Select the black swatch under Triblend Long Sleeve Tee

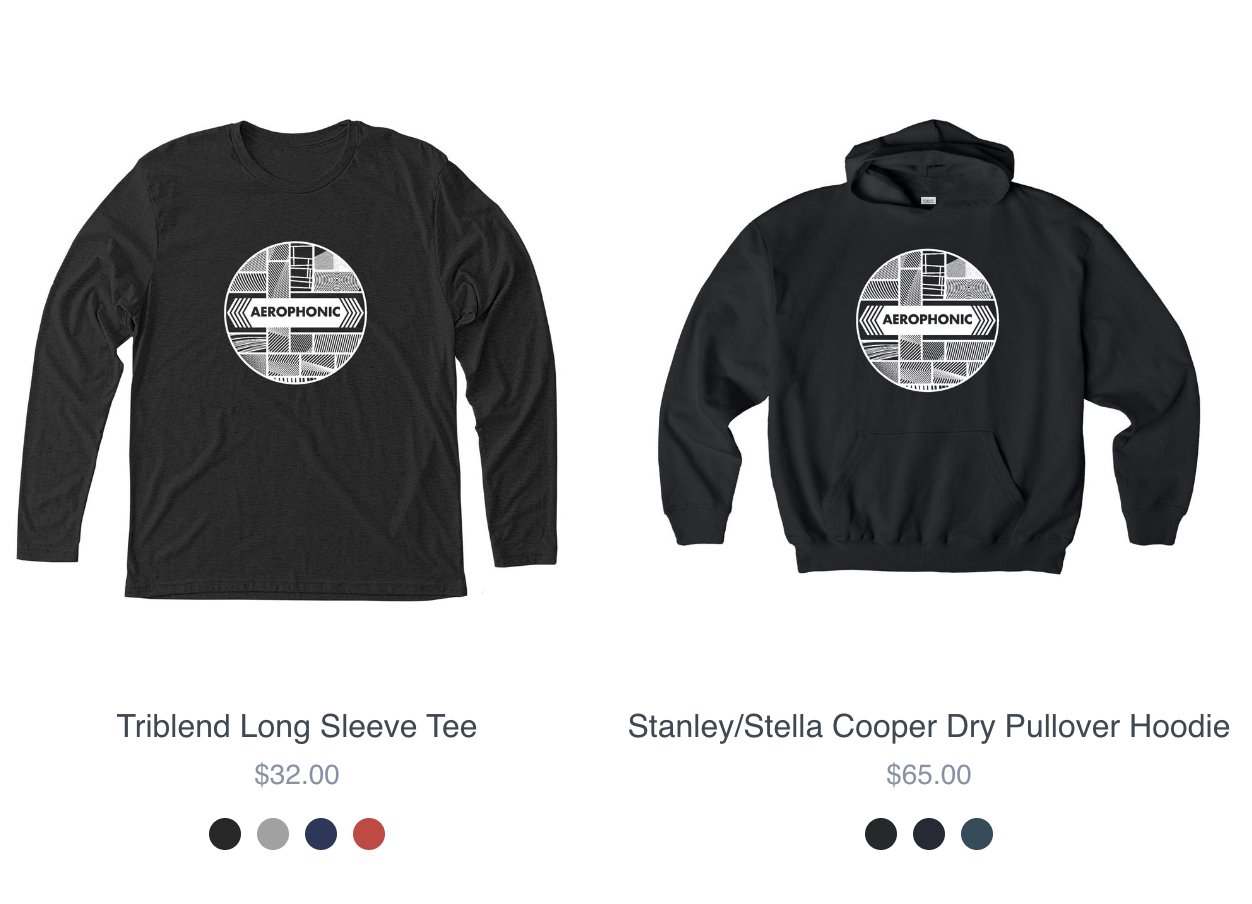(x=225, y=833)
